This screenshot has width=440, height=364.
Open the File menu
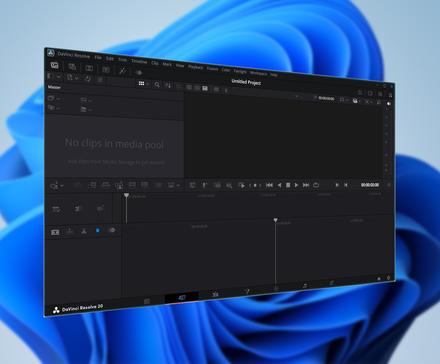(98, 57)
